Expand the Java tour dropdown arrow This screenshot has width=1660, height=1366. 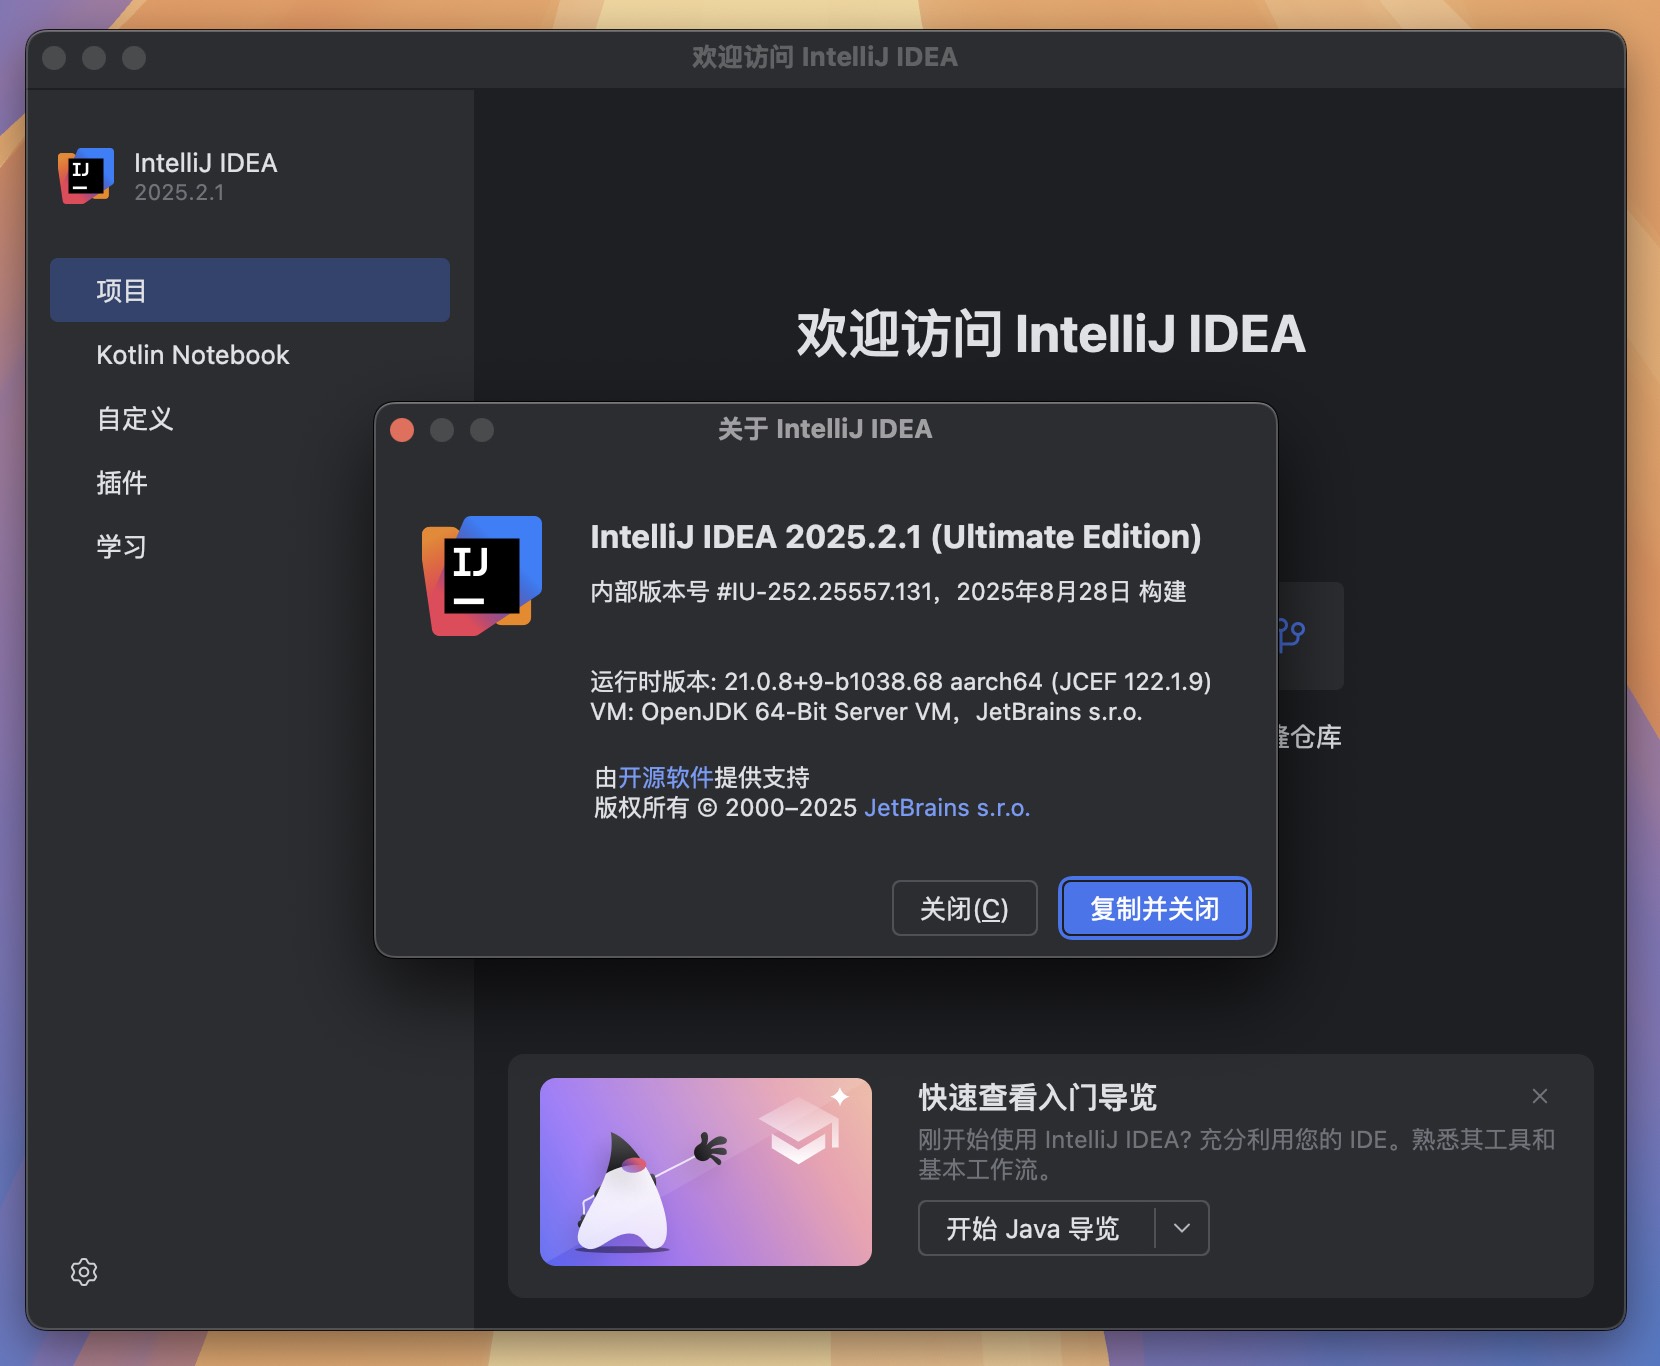click(1182, 1228)
